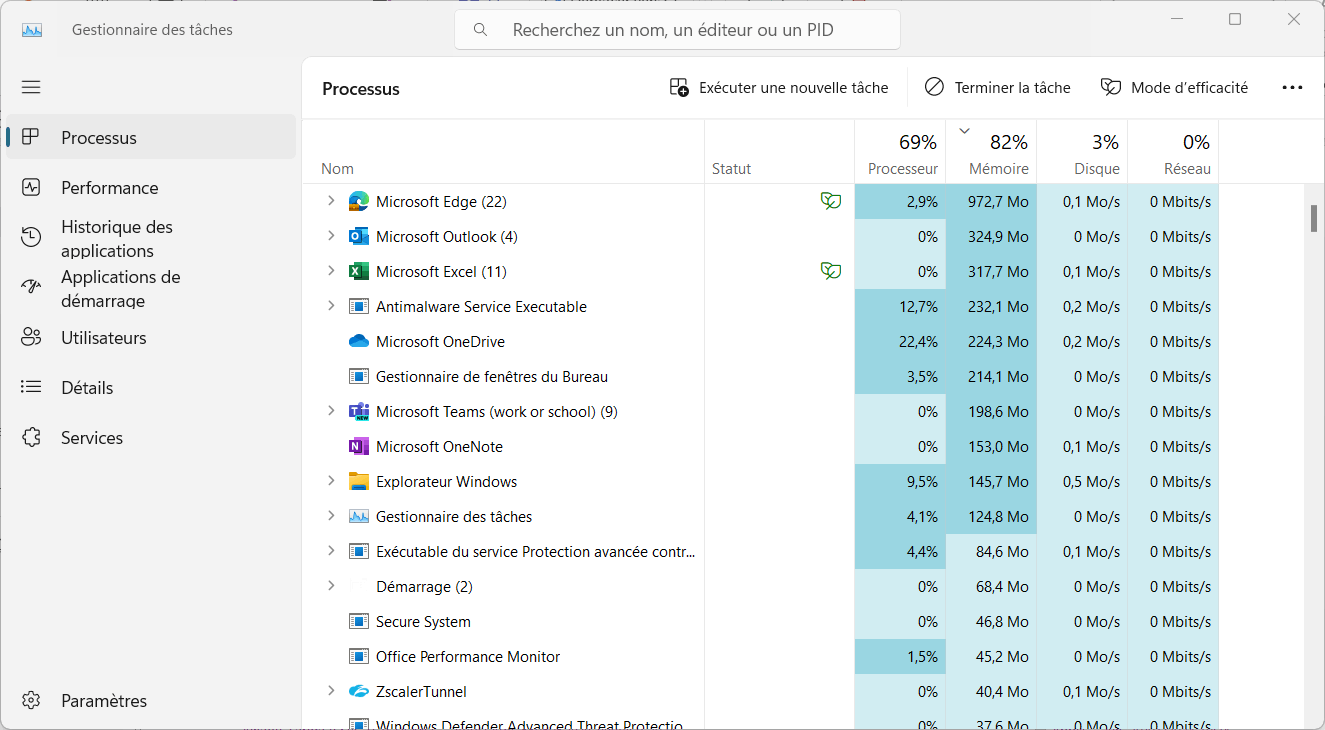Click the Microsoft Teams process icon
The width and height of the screenshot is (1325, 730).
pos(359,411)
